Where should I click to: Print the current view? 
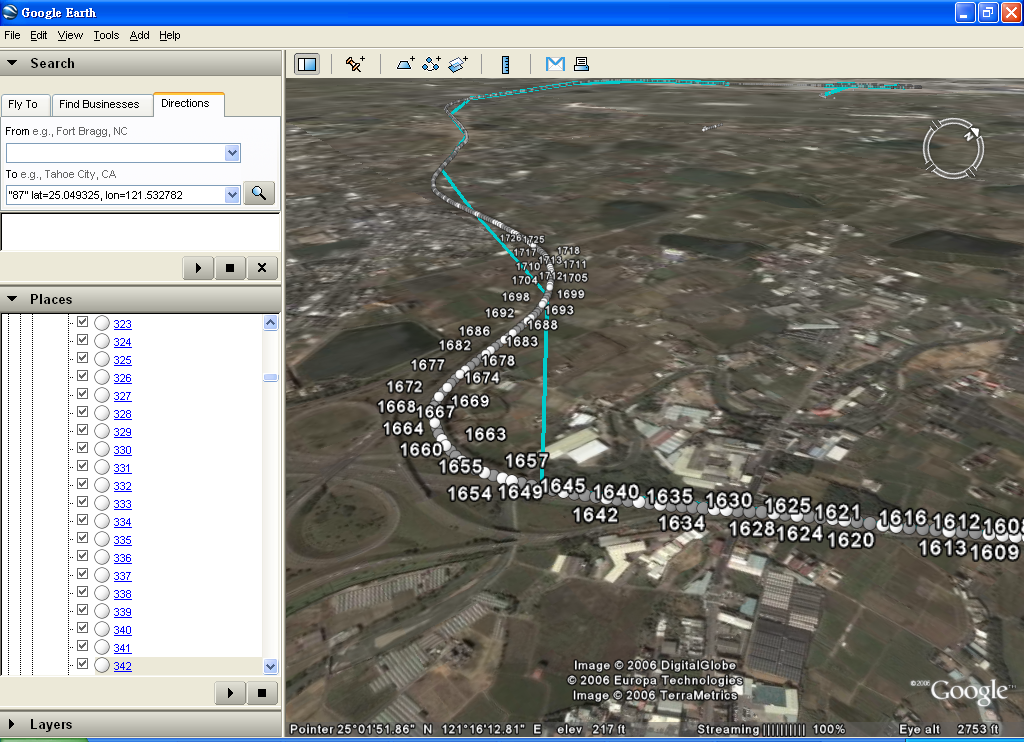tap(581, 64)
